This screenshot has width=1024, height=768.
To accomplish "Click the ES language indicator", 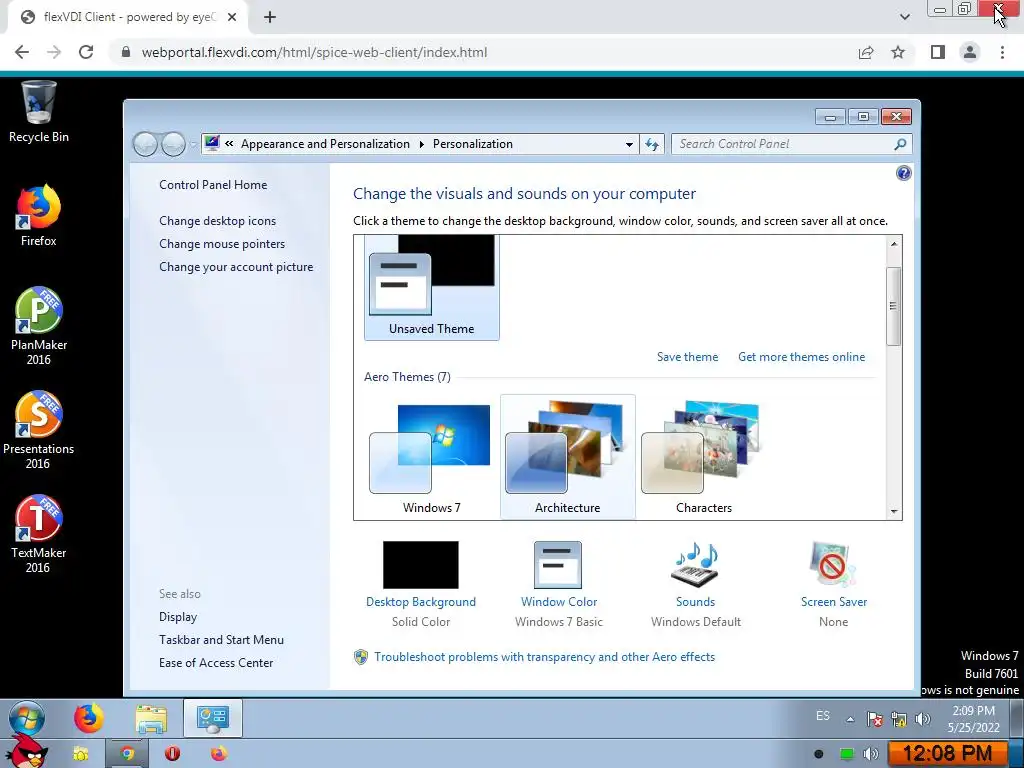I will pyautogui.click(x=823, y=716).
